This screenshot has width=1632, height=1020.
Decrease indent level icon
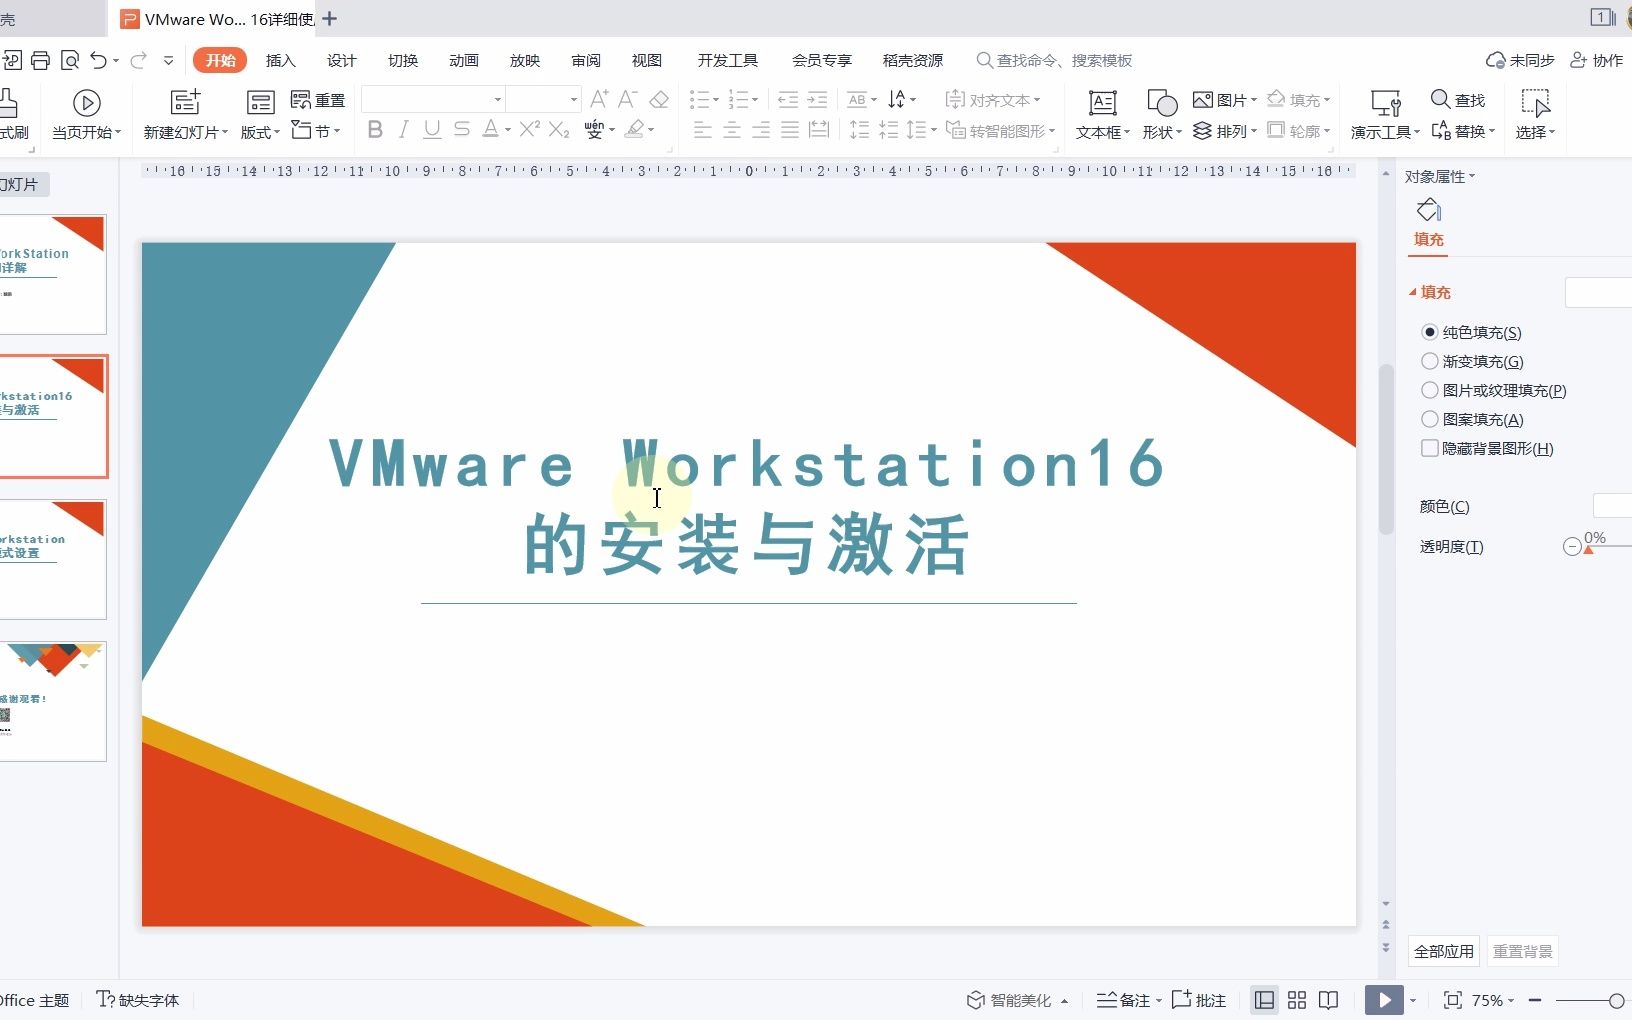788,99
